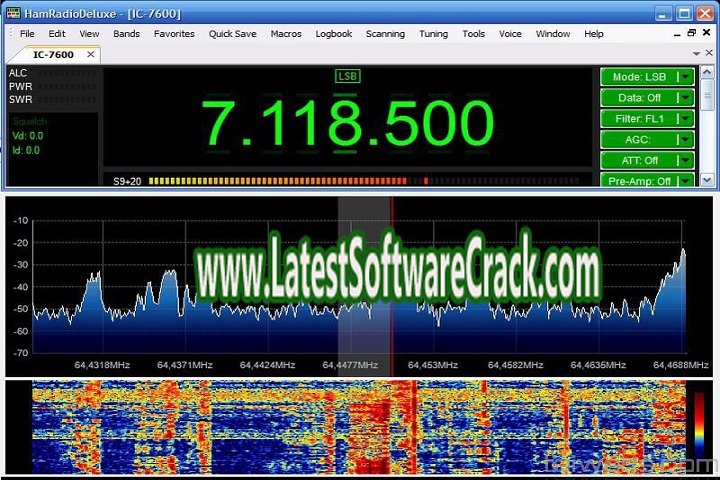Toggle the Data: Off button
The height and width of the screenshot is (480, 720).
pos(638,97)
